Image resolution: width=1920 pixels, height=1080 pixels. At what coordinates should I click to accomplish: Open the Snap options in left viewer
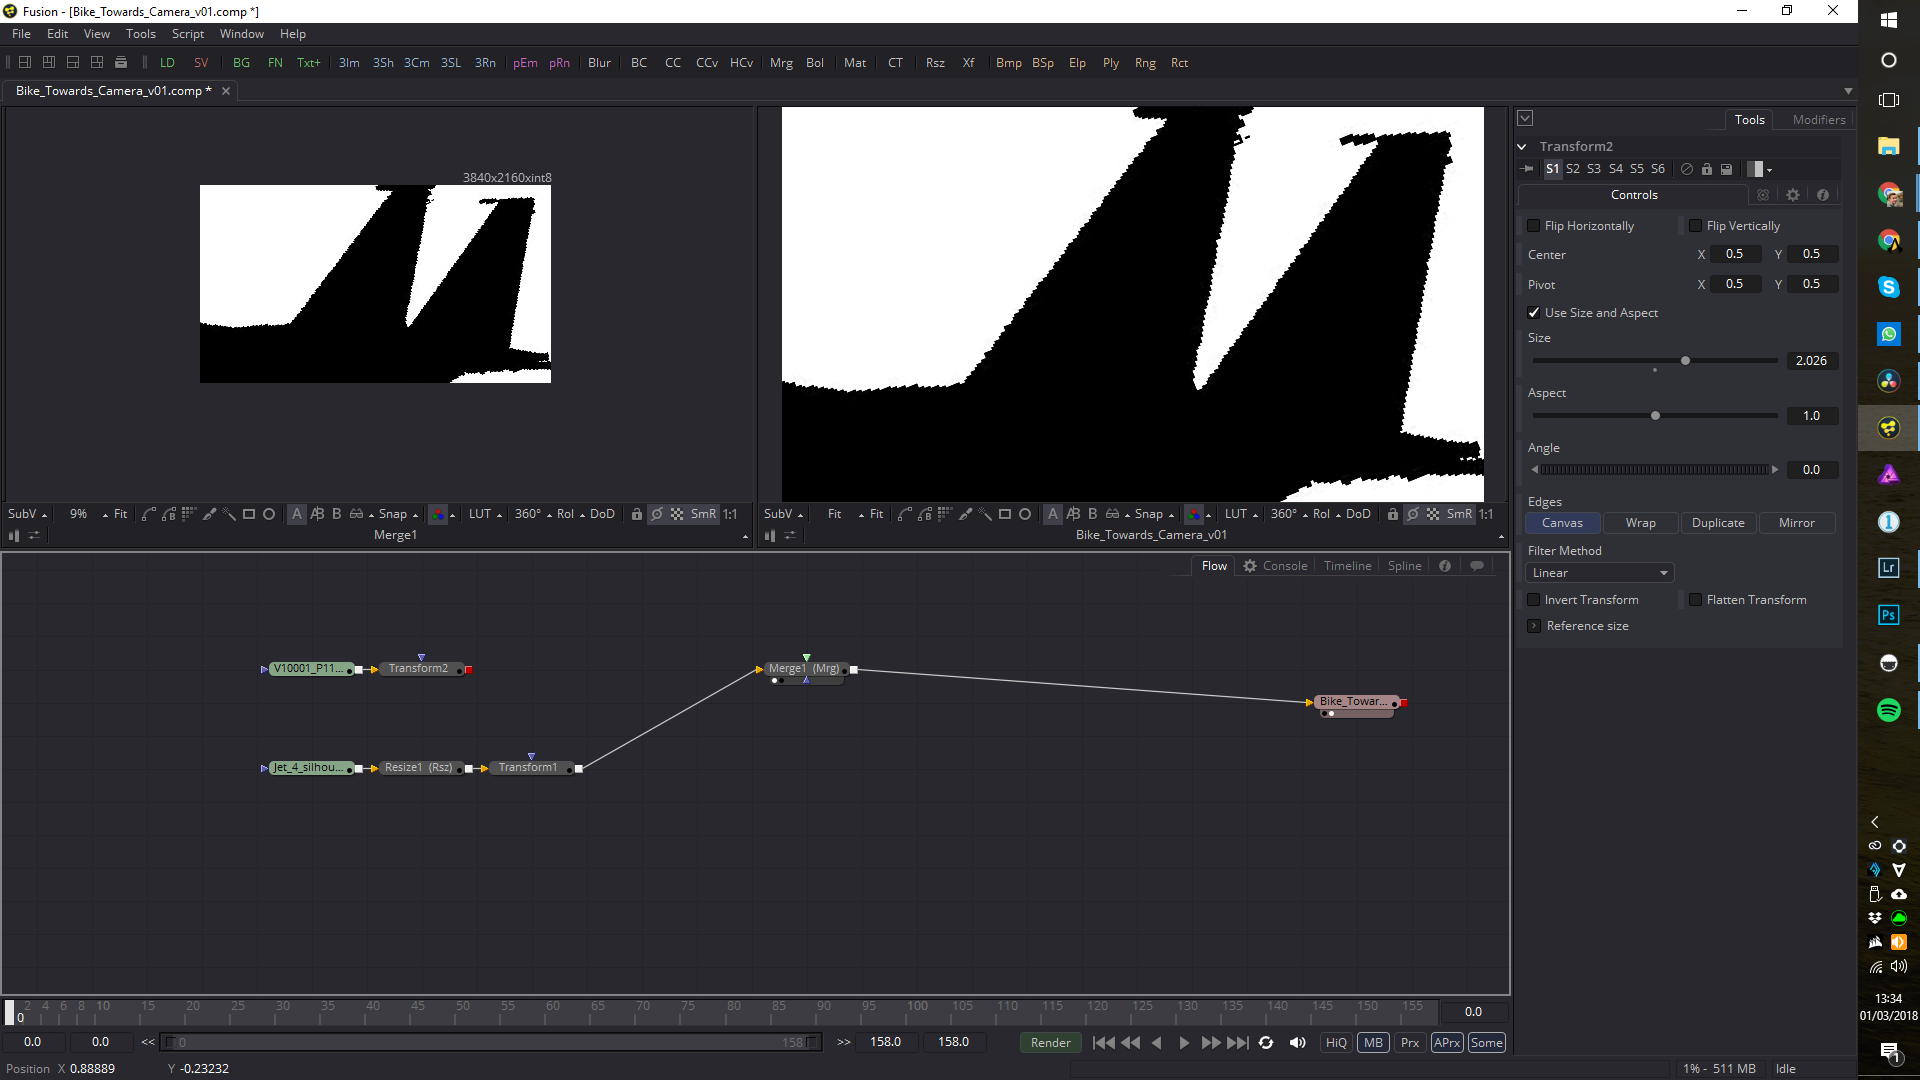416,515
